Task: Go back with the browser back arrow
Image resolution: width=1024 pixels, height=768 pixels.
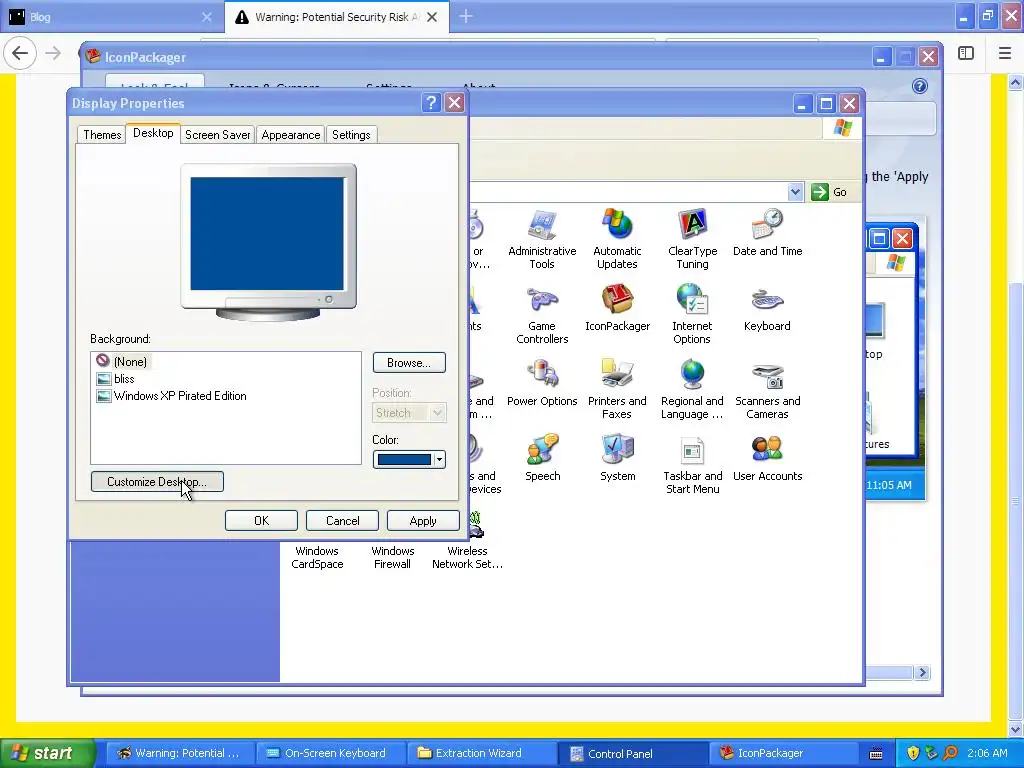Action: point(20,53)
